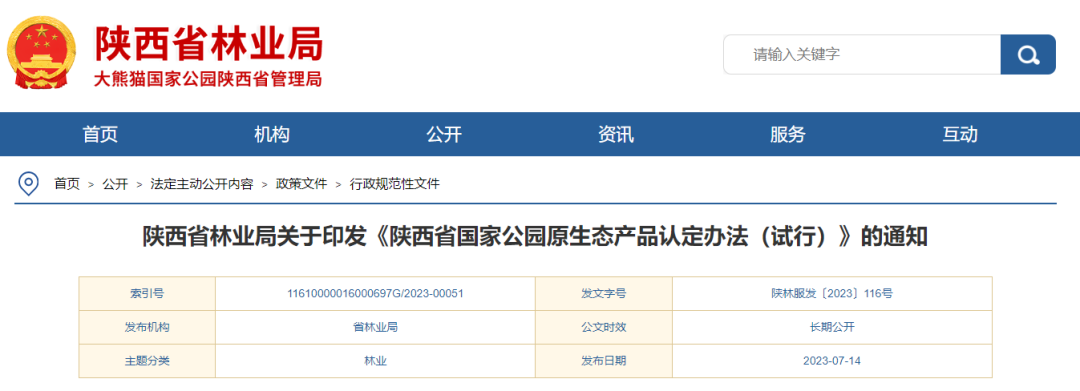
Task: Click the 发布机构 label cell
Action: 147,327
